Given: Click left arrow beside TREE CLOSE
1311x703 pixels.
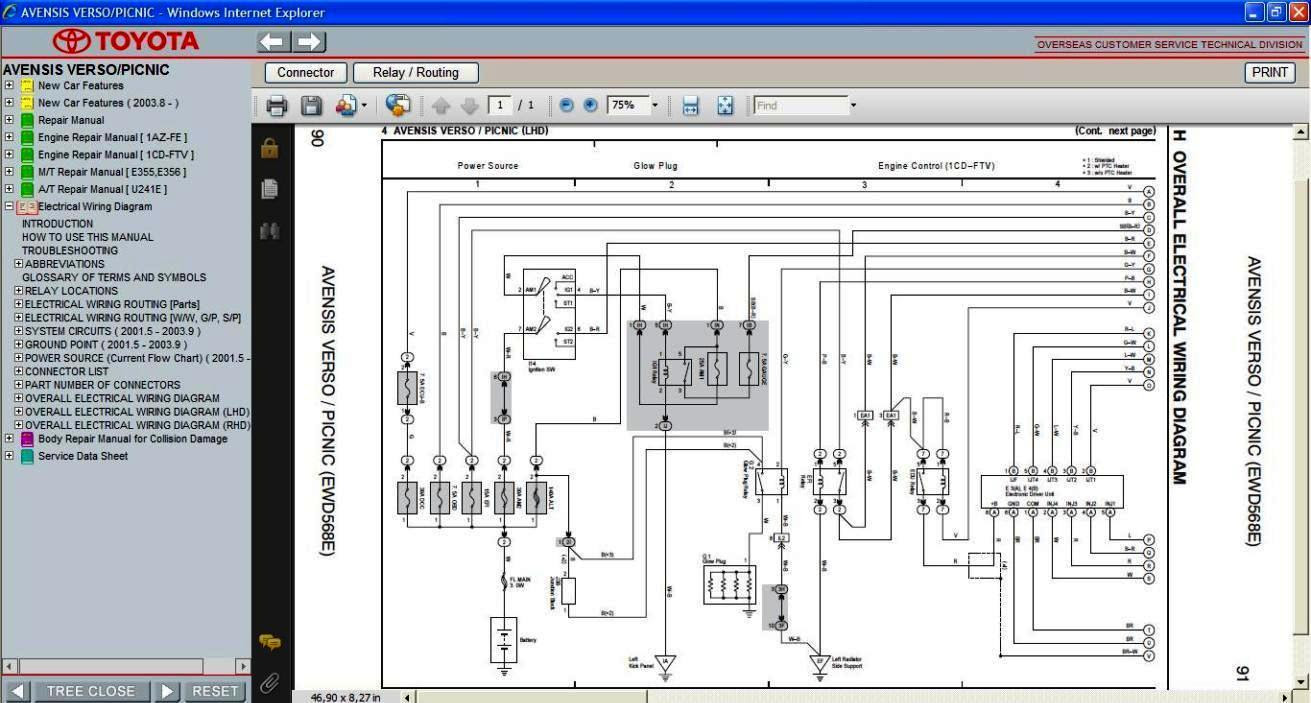Looking at the screenshot, I should (x=17, y=691).
